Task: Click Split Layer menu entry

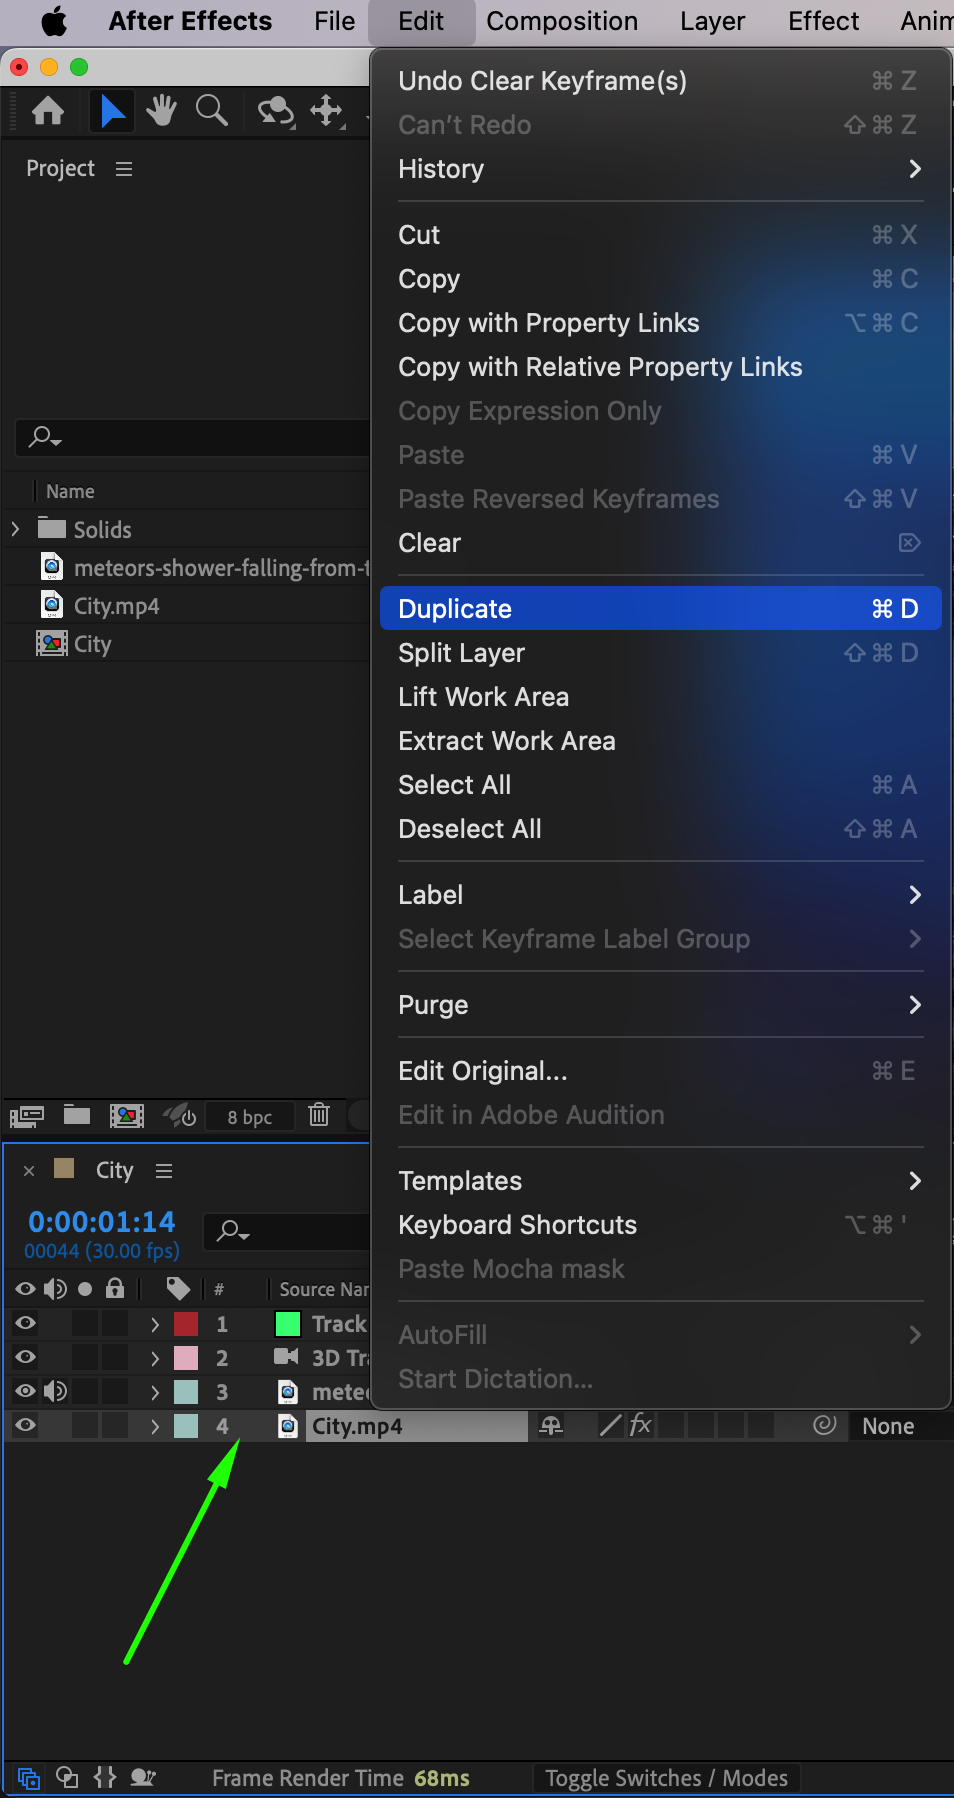Action: click(x=461, y=653)
